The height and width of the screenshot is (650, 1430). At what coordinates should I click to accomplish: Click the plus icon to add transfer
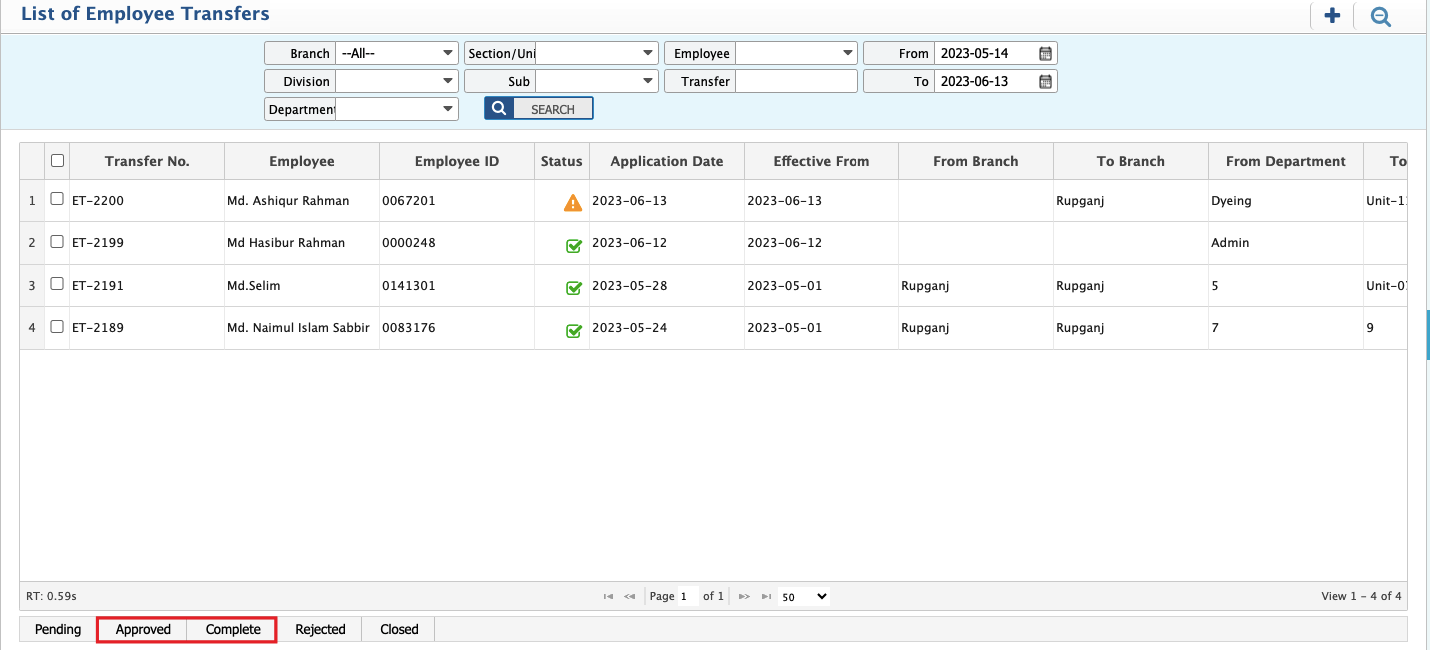(x=1331, y=16)
